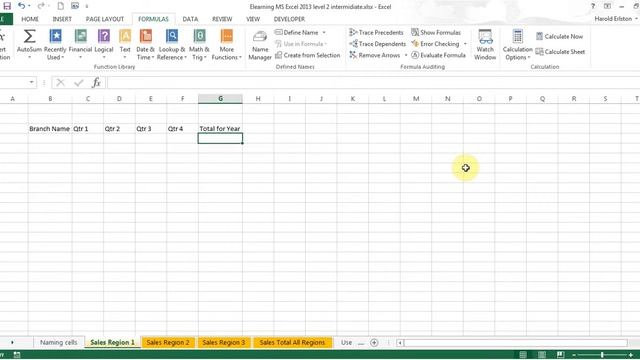The width and height of the screenshot is (640, 360).
Task: Open the Name Manager
Action: click(x=260, y=45)
